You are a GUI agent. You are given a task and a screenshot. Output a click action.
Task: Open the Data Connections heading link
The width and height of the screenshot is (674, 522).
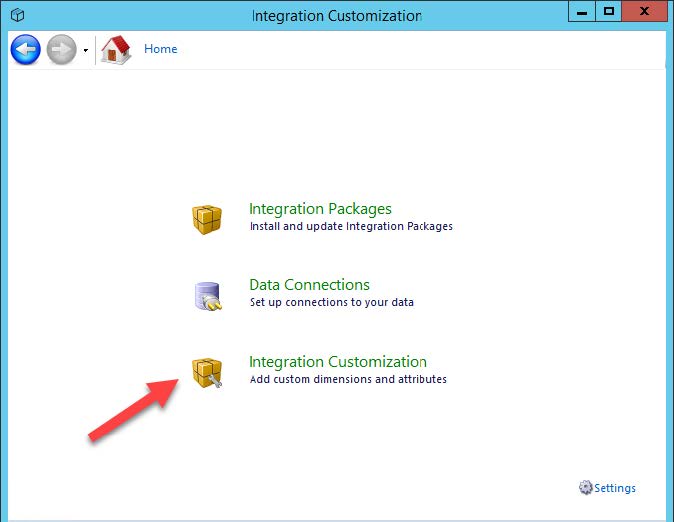coord(309,285)
